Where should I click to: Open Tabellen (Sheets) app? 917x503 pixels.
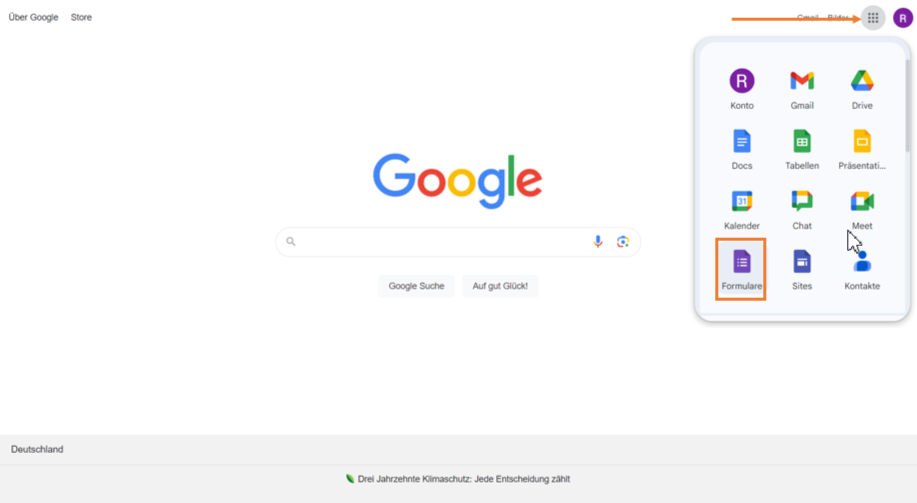(802, 149)
